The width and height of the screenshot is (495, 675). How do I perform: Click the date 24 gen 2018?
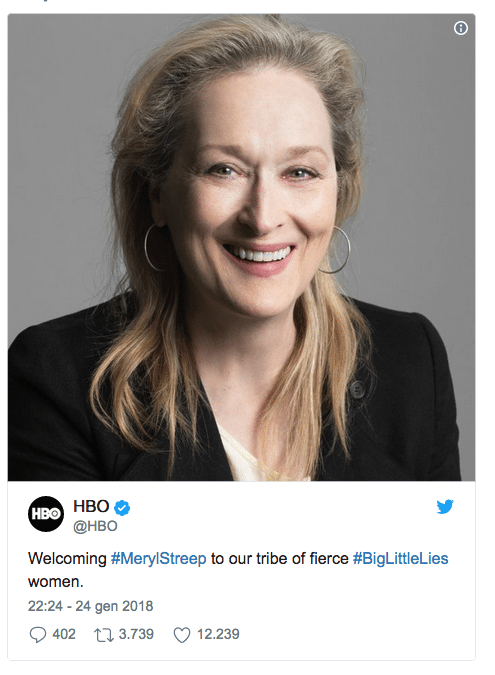(x=114, y=606)
